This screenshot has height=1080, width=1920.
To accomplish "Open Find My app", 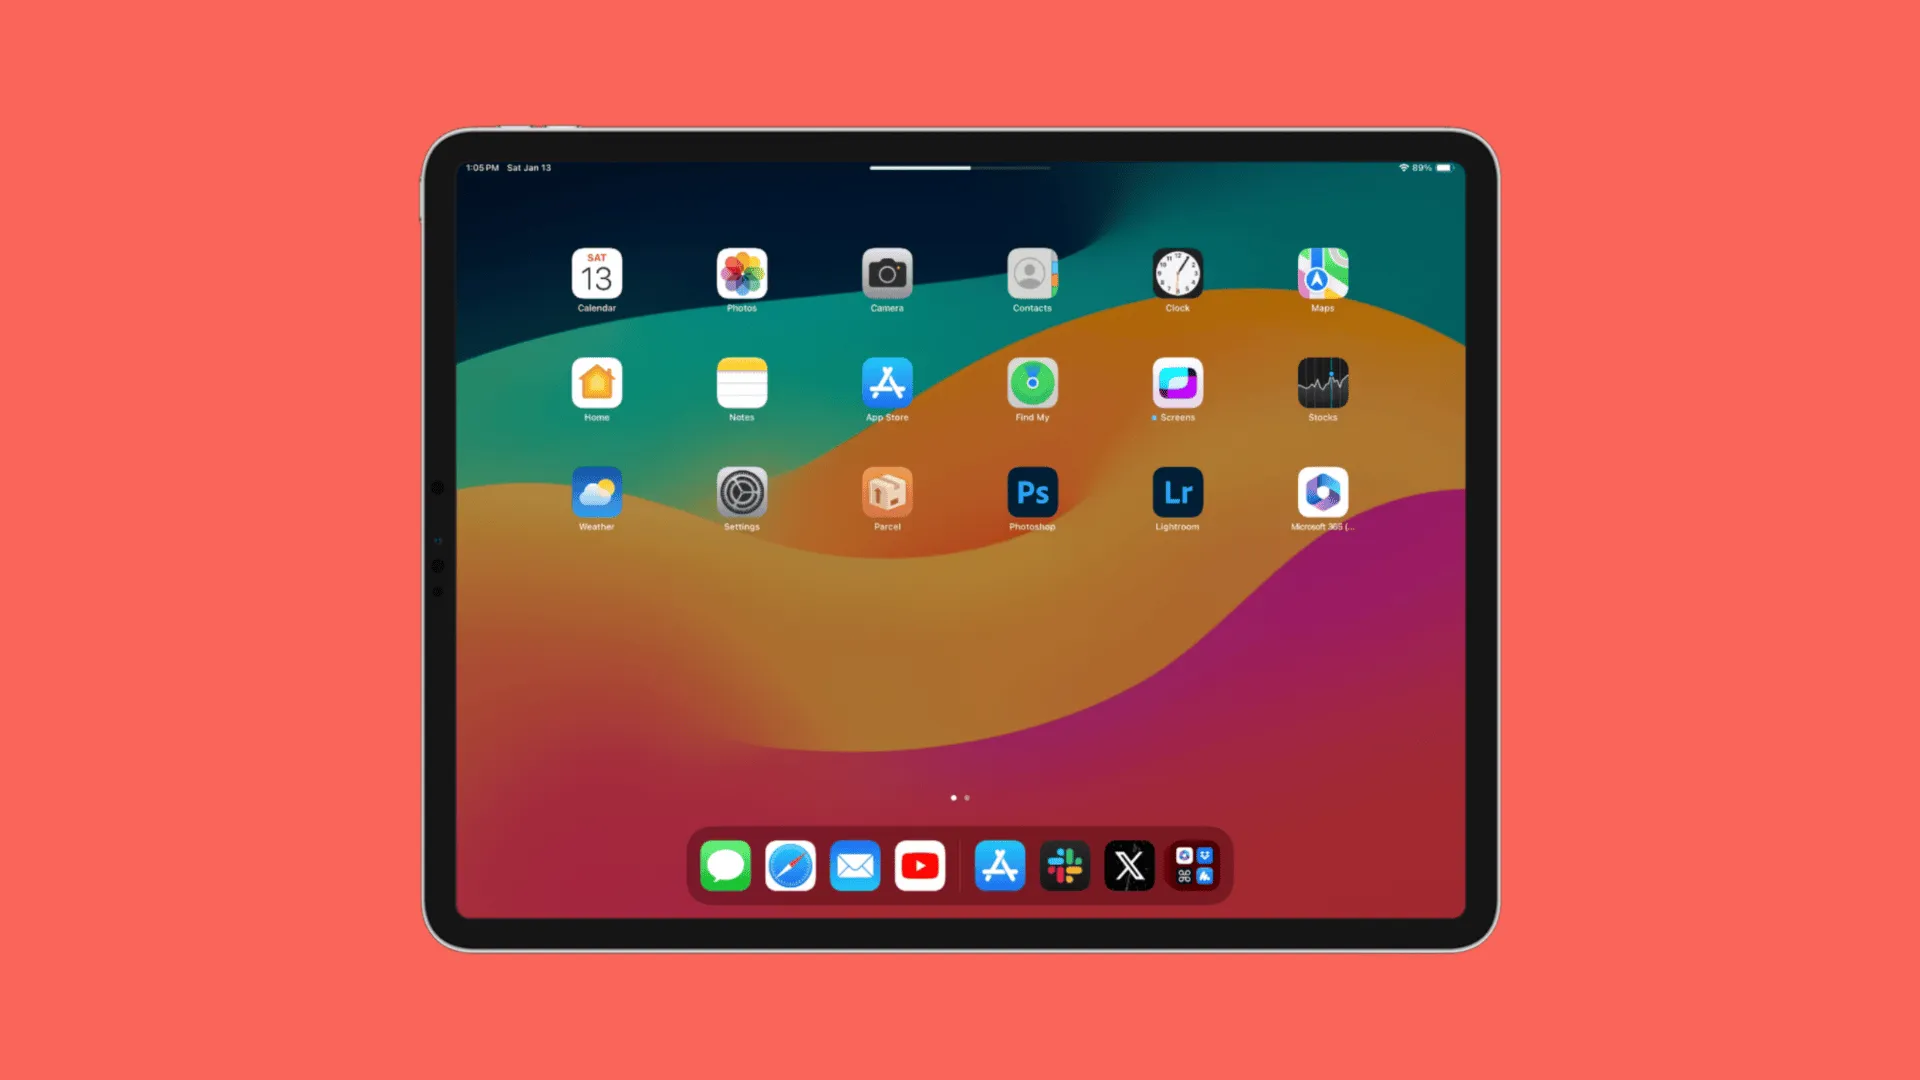I will pos(1033,382).
